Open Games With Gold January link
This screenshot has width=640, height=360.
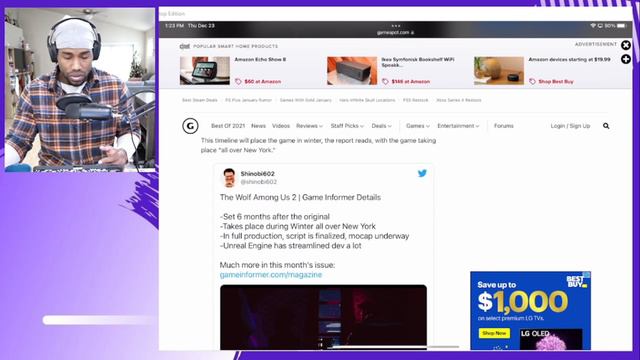305,100
